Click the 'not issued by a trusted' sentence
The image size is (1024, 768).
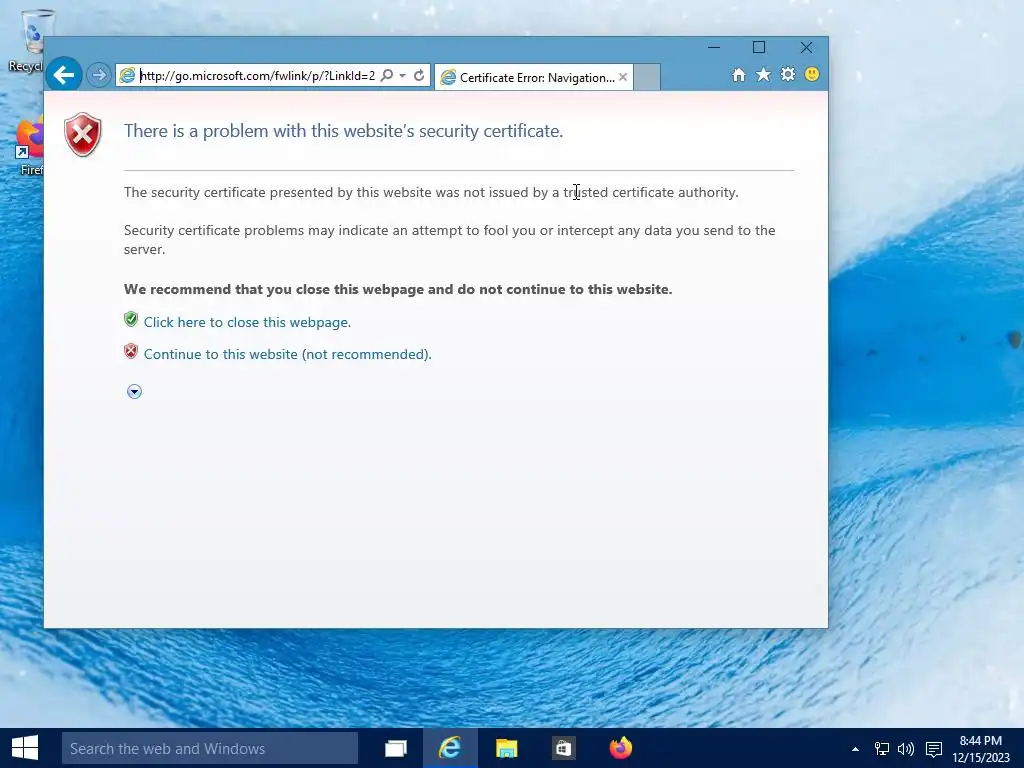point(431,192)
